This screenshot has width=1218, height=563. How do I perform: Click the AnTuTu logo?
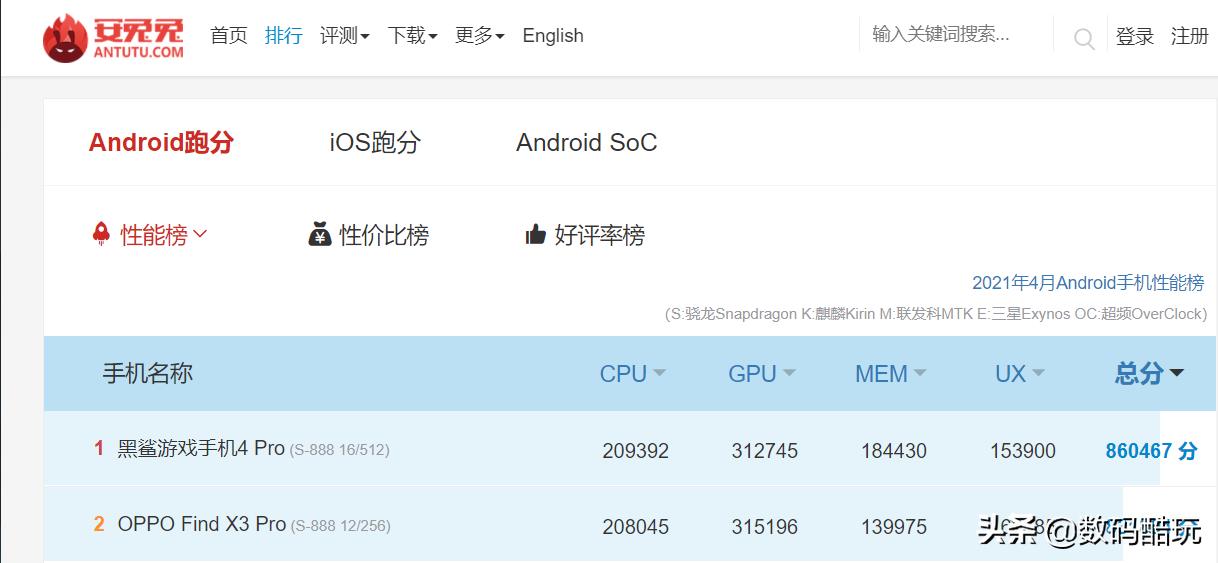click(x=114, y=37)
